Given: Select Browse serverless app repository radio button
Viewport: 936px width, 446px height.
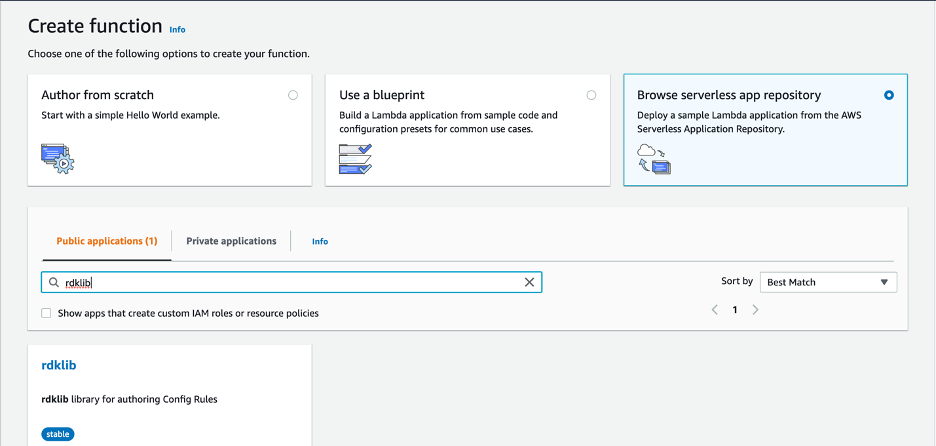Looking at the screenshot, I should coord(889,95).
